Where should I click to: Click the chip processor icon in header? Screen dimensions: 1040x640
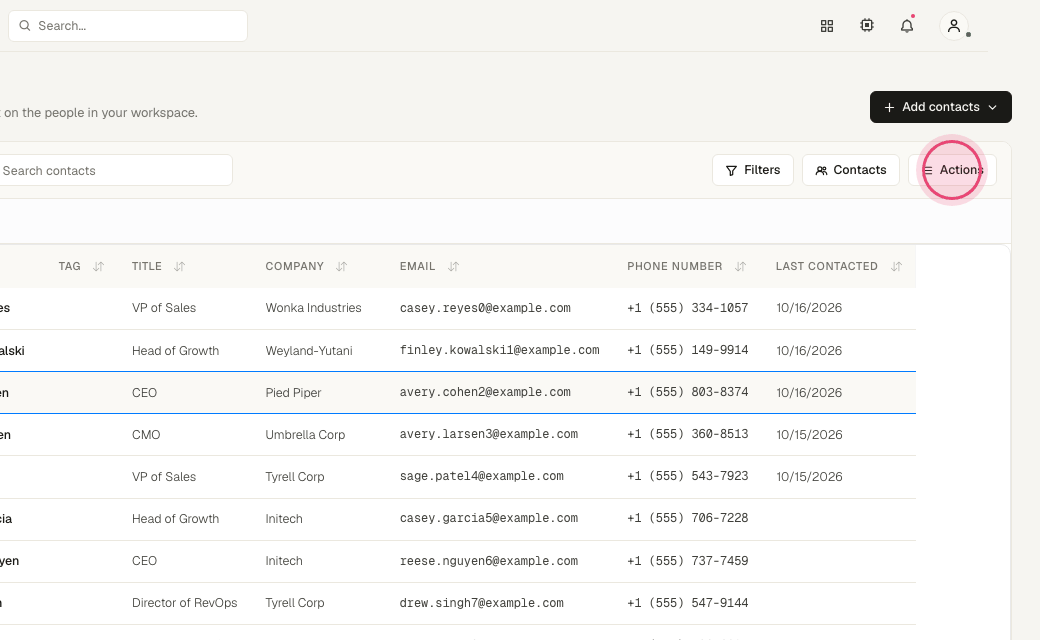(x=867, y=25)
